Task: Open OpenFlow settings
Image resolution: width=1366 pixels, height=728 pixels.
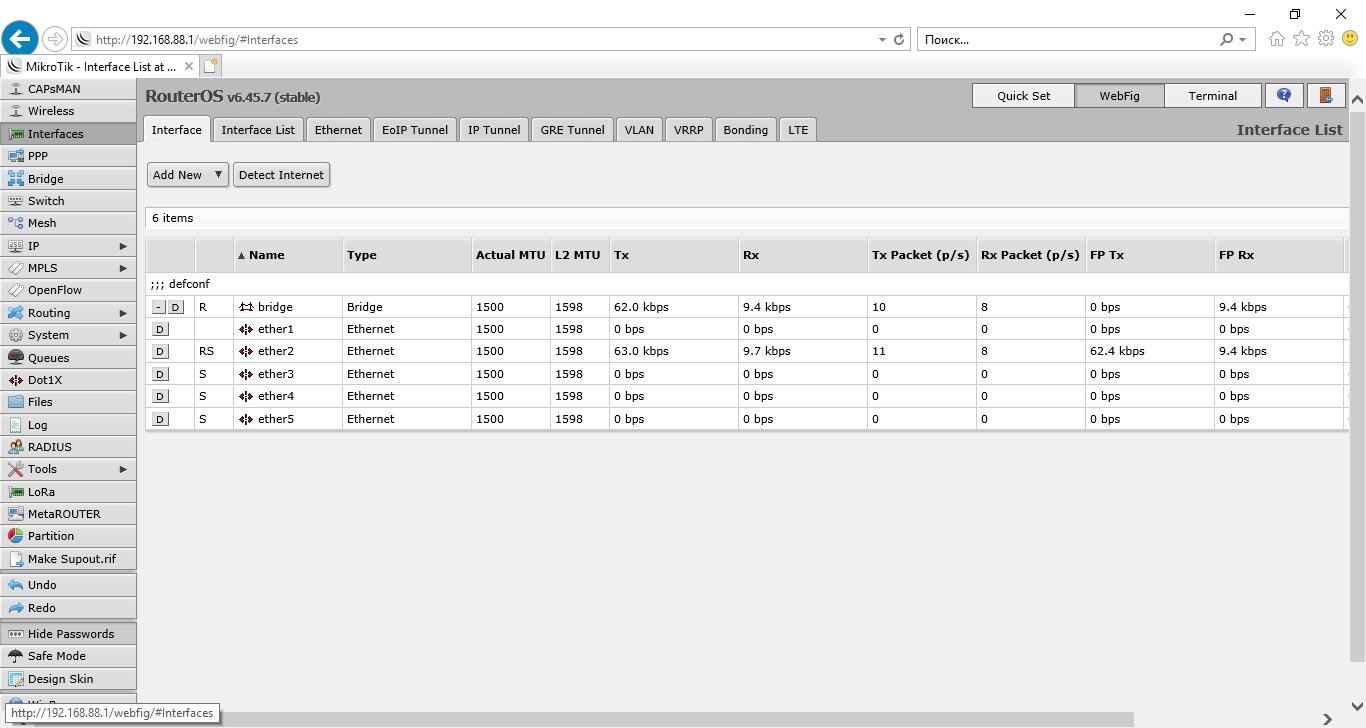Action: (68, 290)
